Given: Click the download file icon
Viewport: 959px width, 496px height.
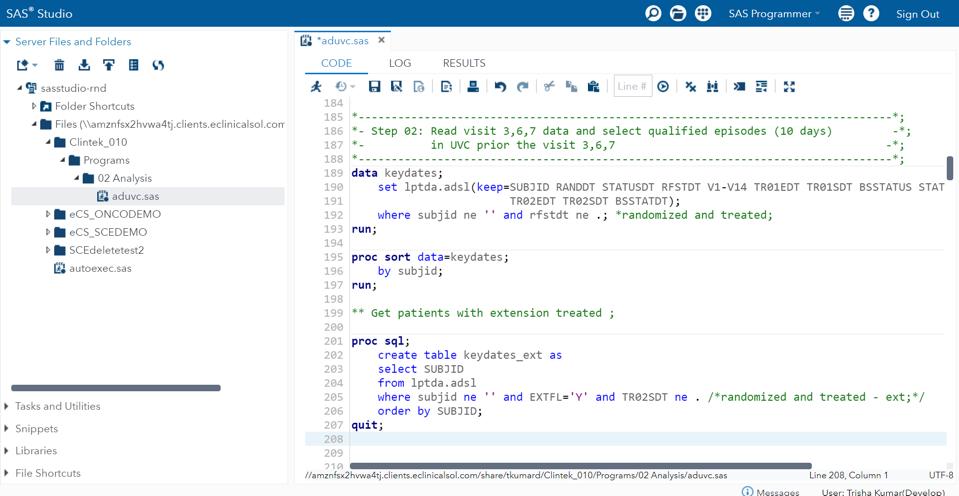Looking at the screenshot, I should click(x=84, y=65).
